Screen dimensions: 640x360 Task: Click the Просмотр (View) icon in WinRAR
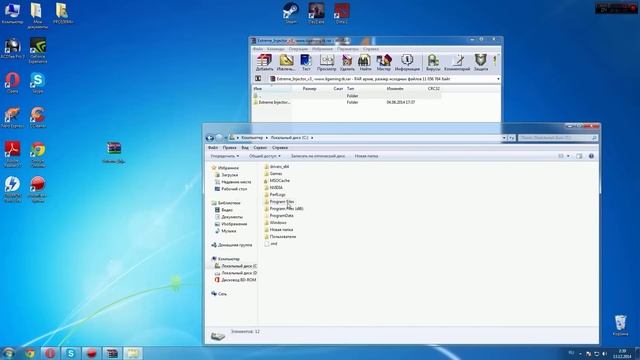click(x=327, y=62)
